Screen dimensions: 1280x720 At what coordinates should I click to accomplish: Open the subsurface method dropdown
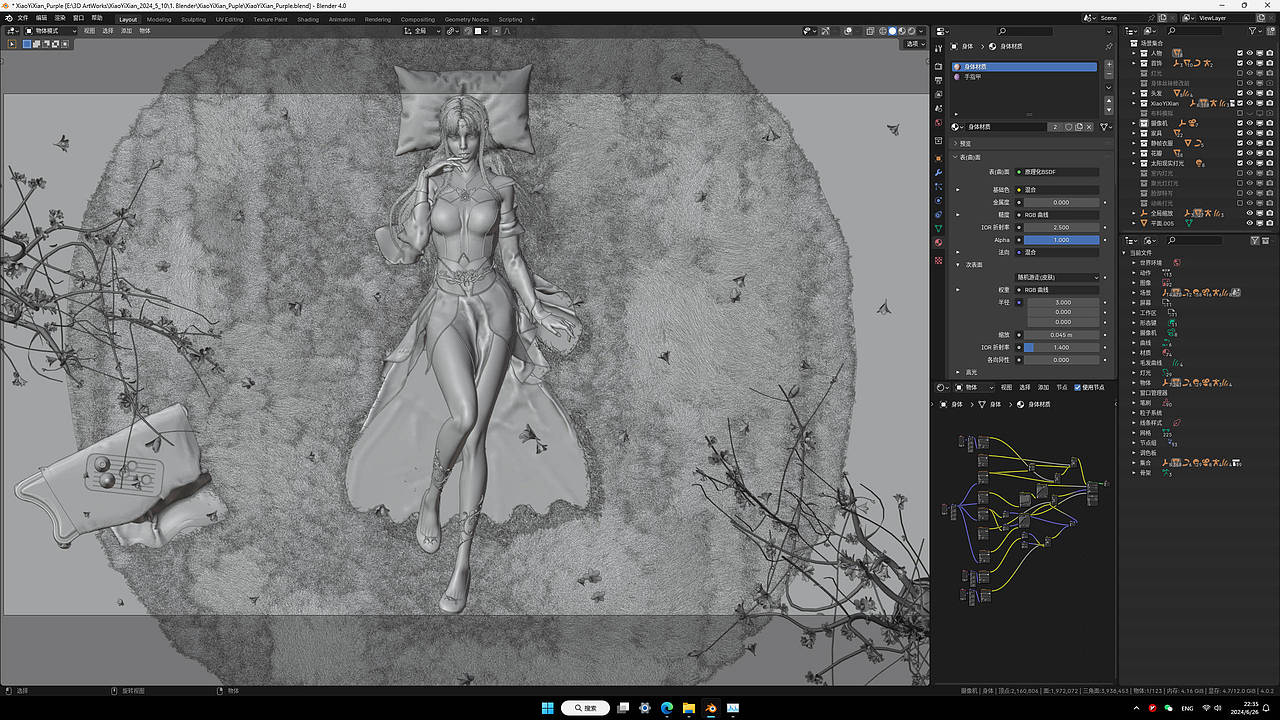click(1058, 277)
